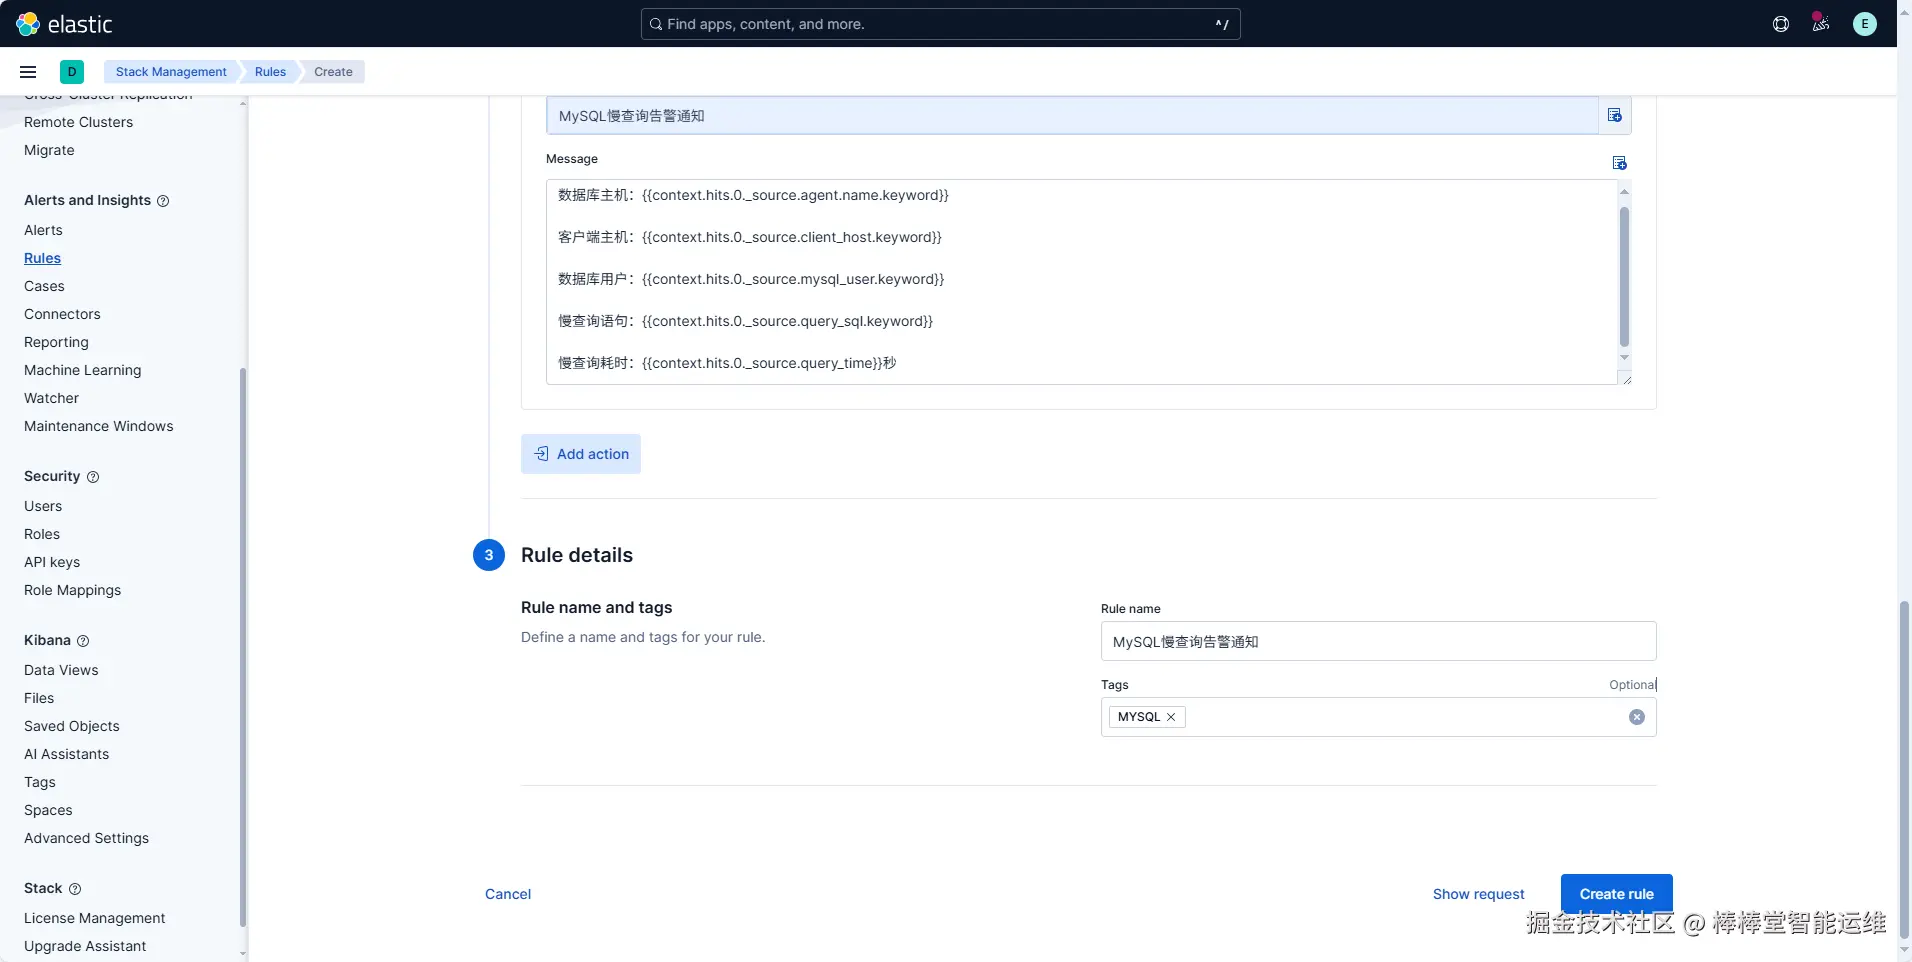Open Alerts in sidebar

pyautogui.click(x=43, y=230)
